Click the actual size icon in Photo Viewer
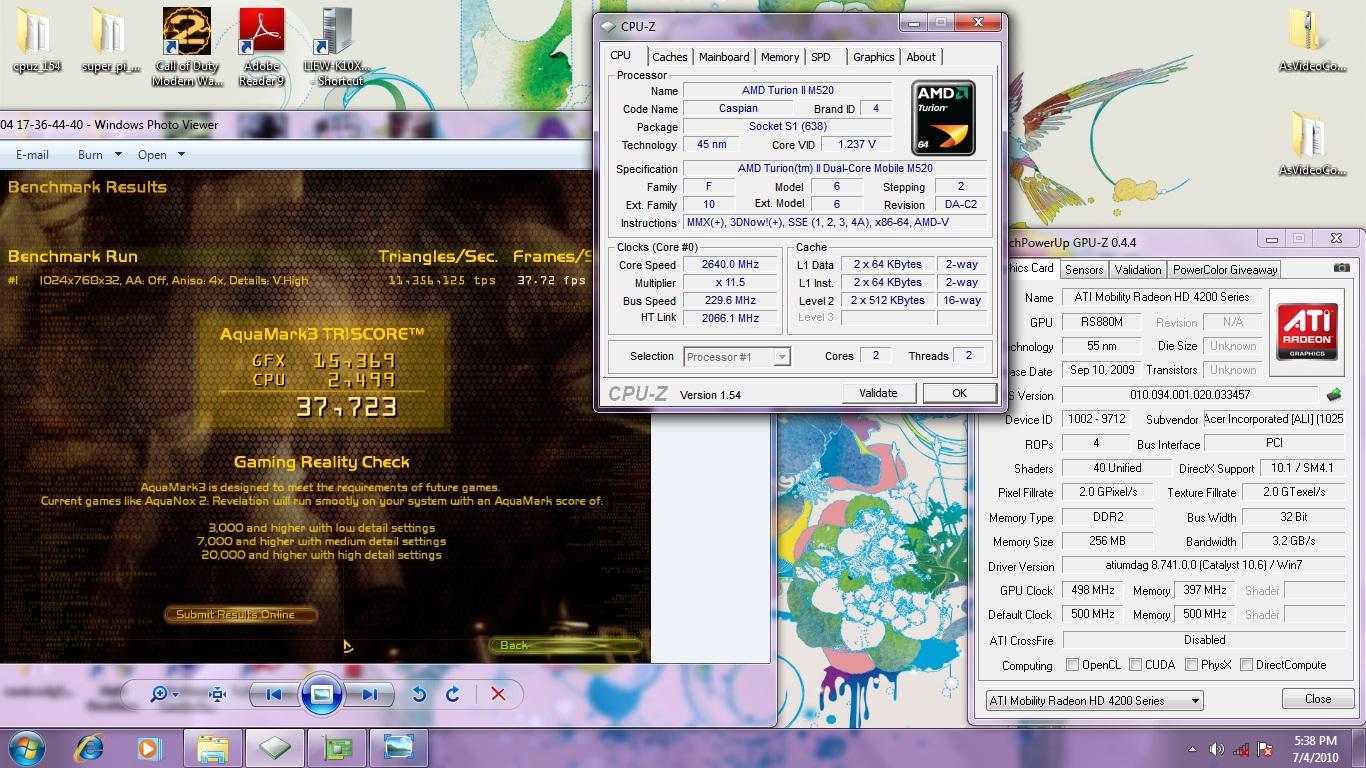The image size is (1366, 768). coord(217,694)
